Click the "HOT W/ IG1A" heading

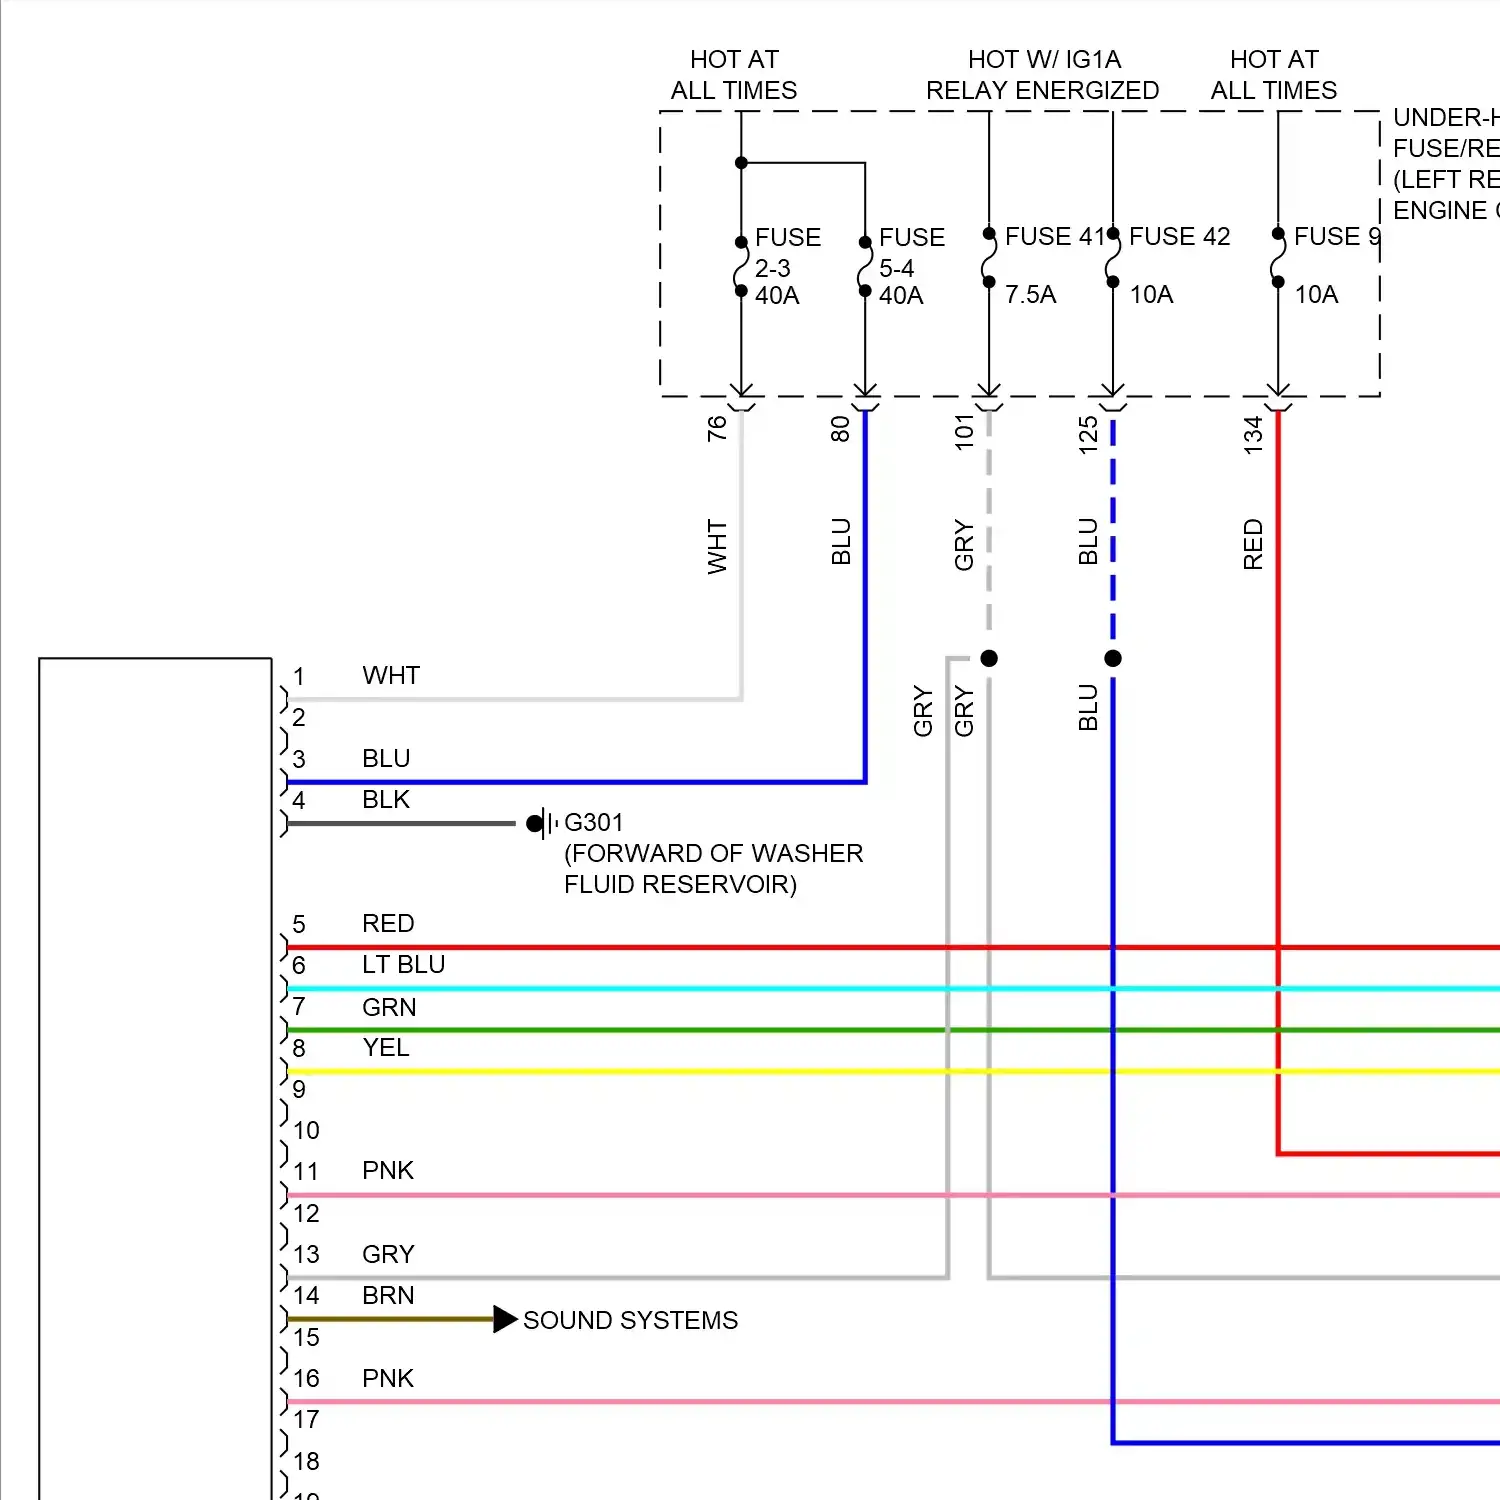[1044, 60]
